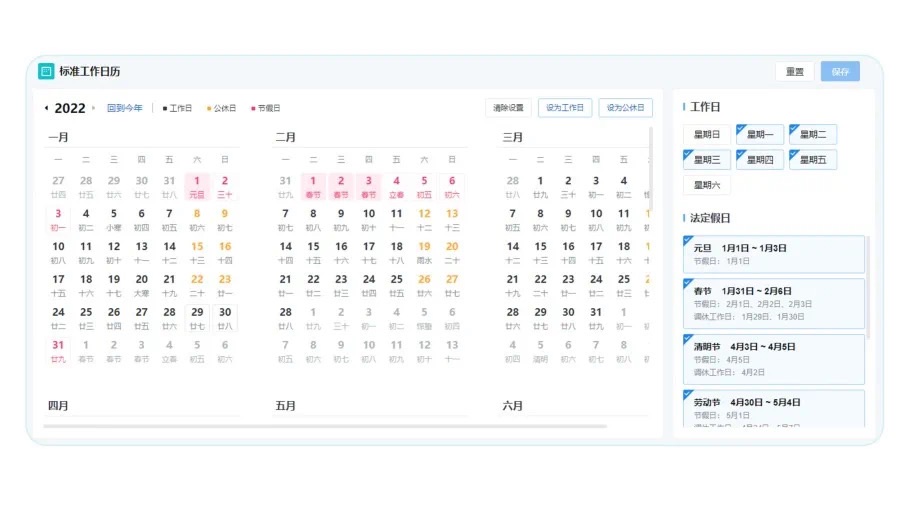Select February 1 春节 in 二月
913x511 pixels.
[313, 187]
